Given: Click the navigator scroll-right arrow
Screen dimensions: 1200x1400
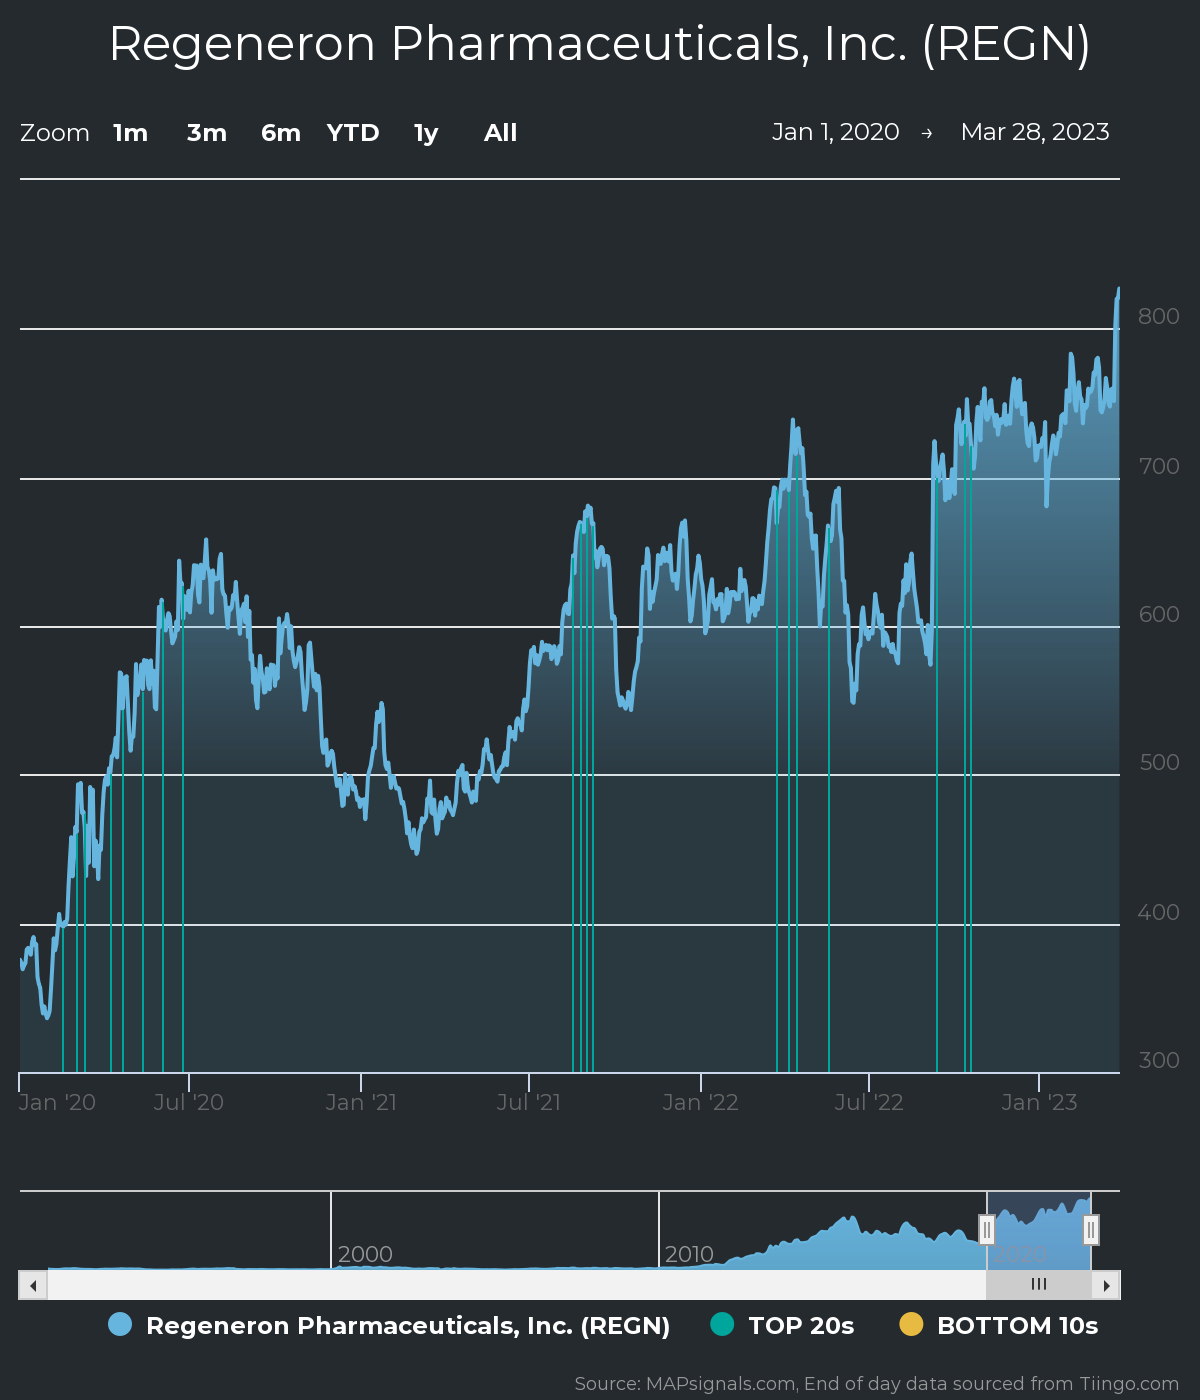Looking at the screenshot, I should click(1106, 1285).
